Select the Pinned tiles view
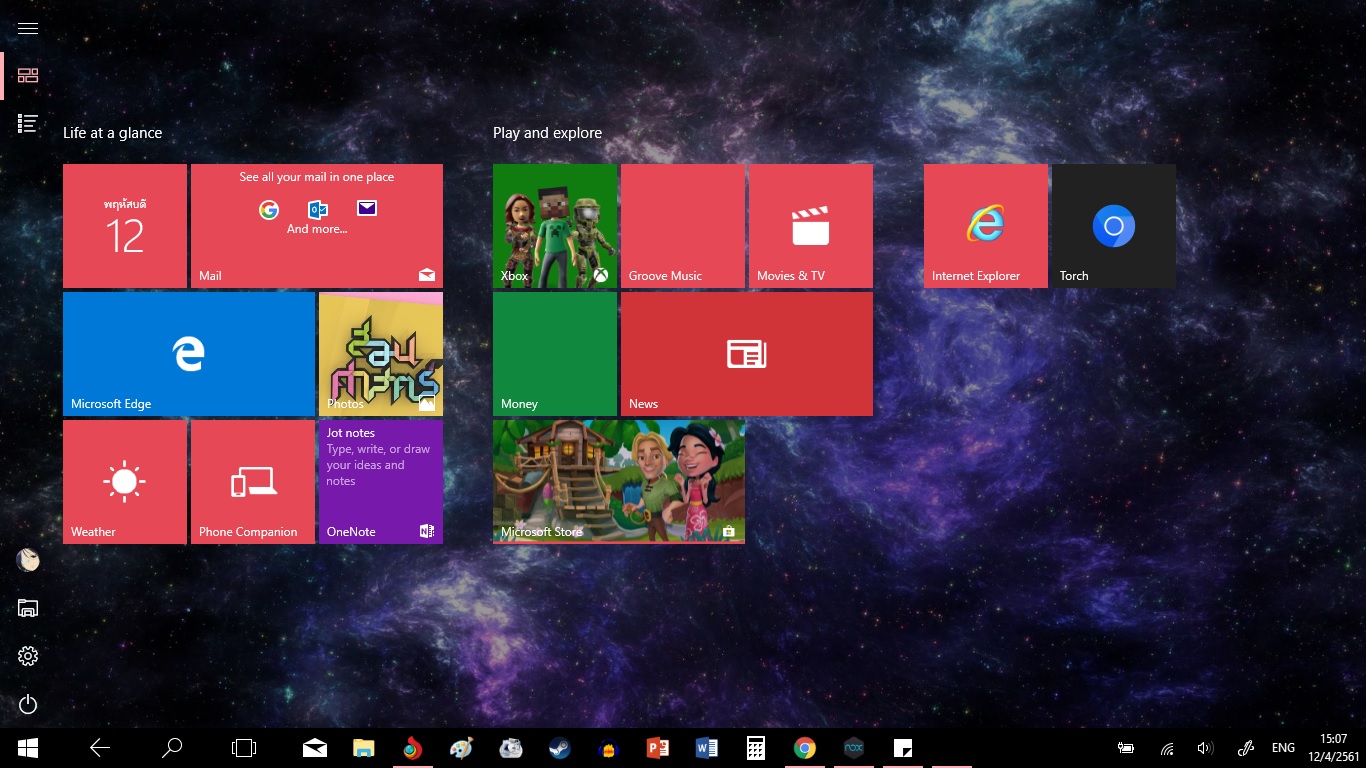This screenshot has height=768, width=1366. [x=28, y=76]
